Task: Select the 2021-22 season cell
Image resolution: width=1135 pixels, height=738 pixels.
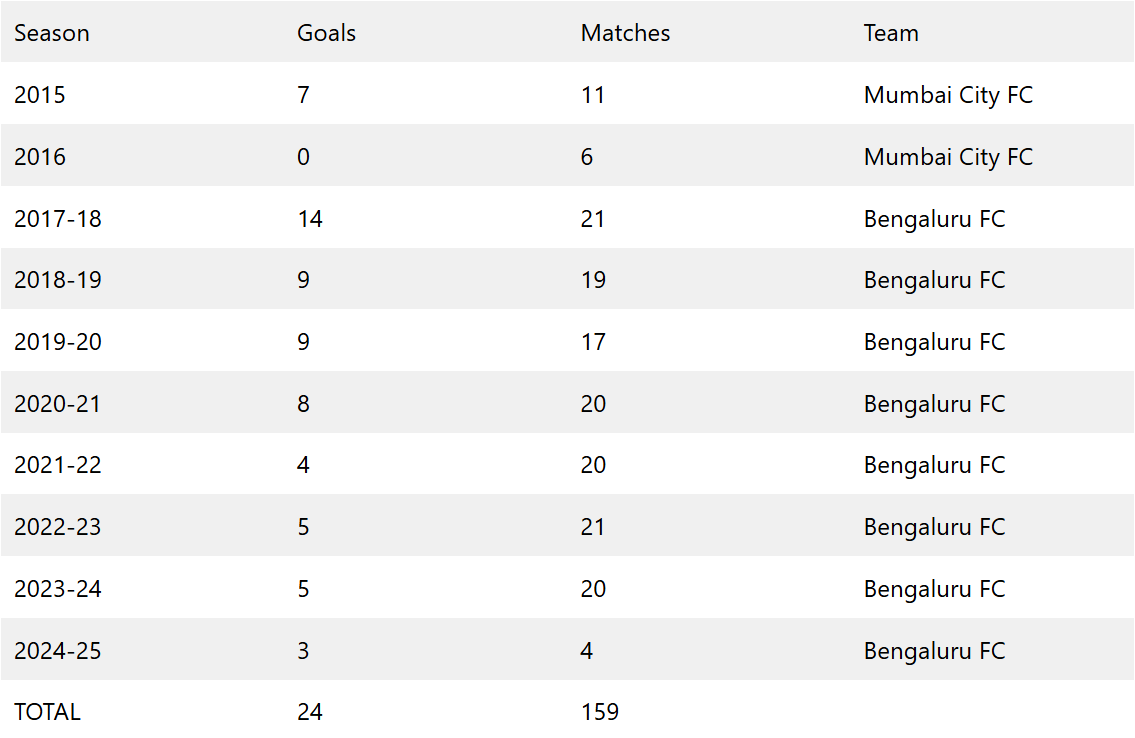Action: [58, 465]
